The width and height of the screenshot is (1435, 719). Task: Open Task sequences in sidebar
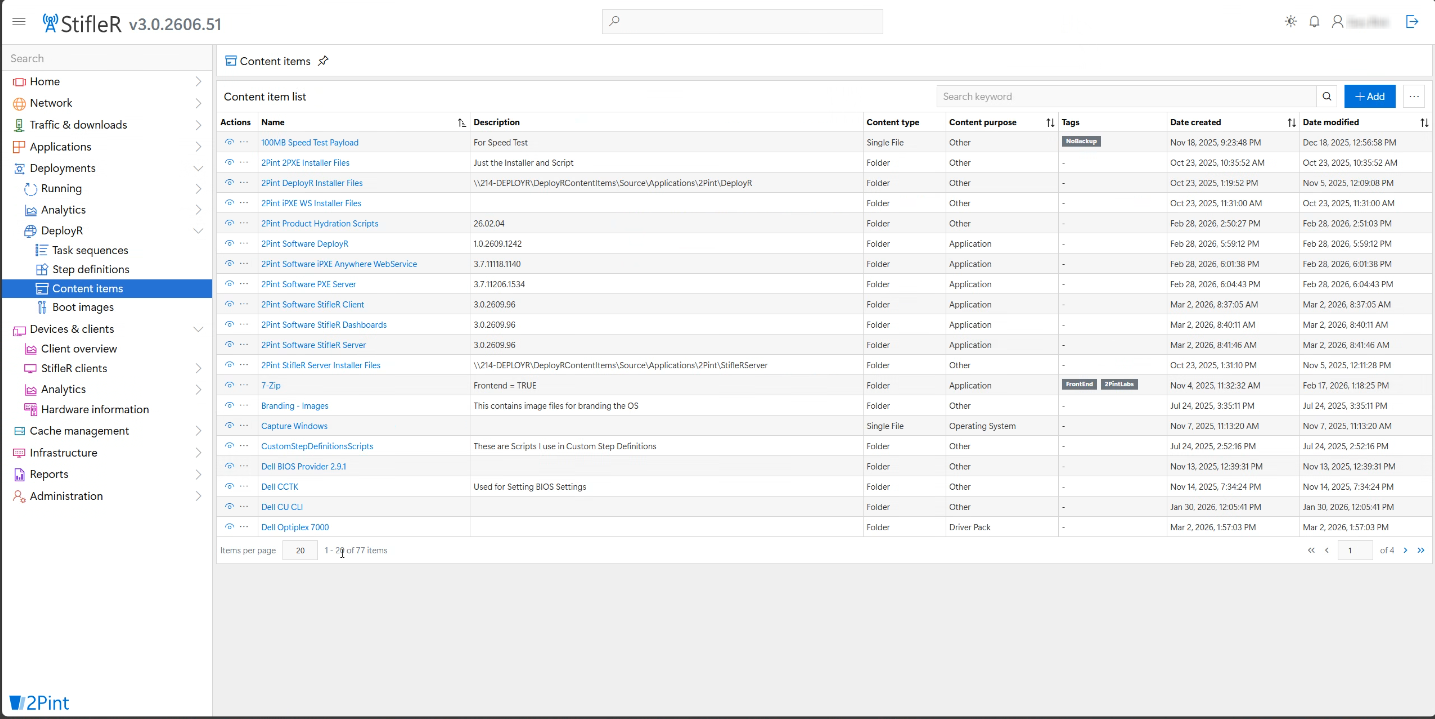tap(90, 250)
